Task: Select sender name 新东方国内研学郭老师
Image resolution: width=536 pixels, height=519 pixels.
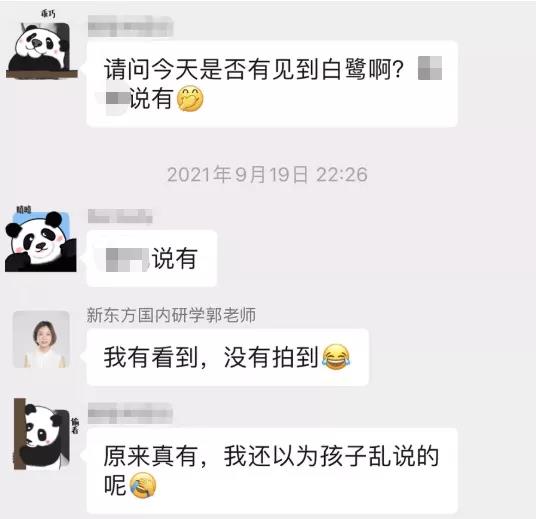Action: pos(171,315)
